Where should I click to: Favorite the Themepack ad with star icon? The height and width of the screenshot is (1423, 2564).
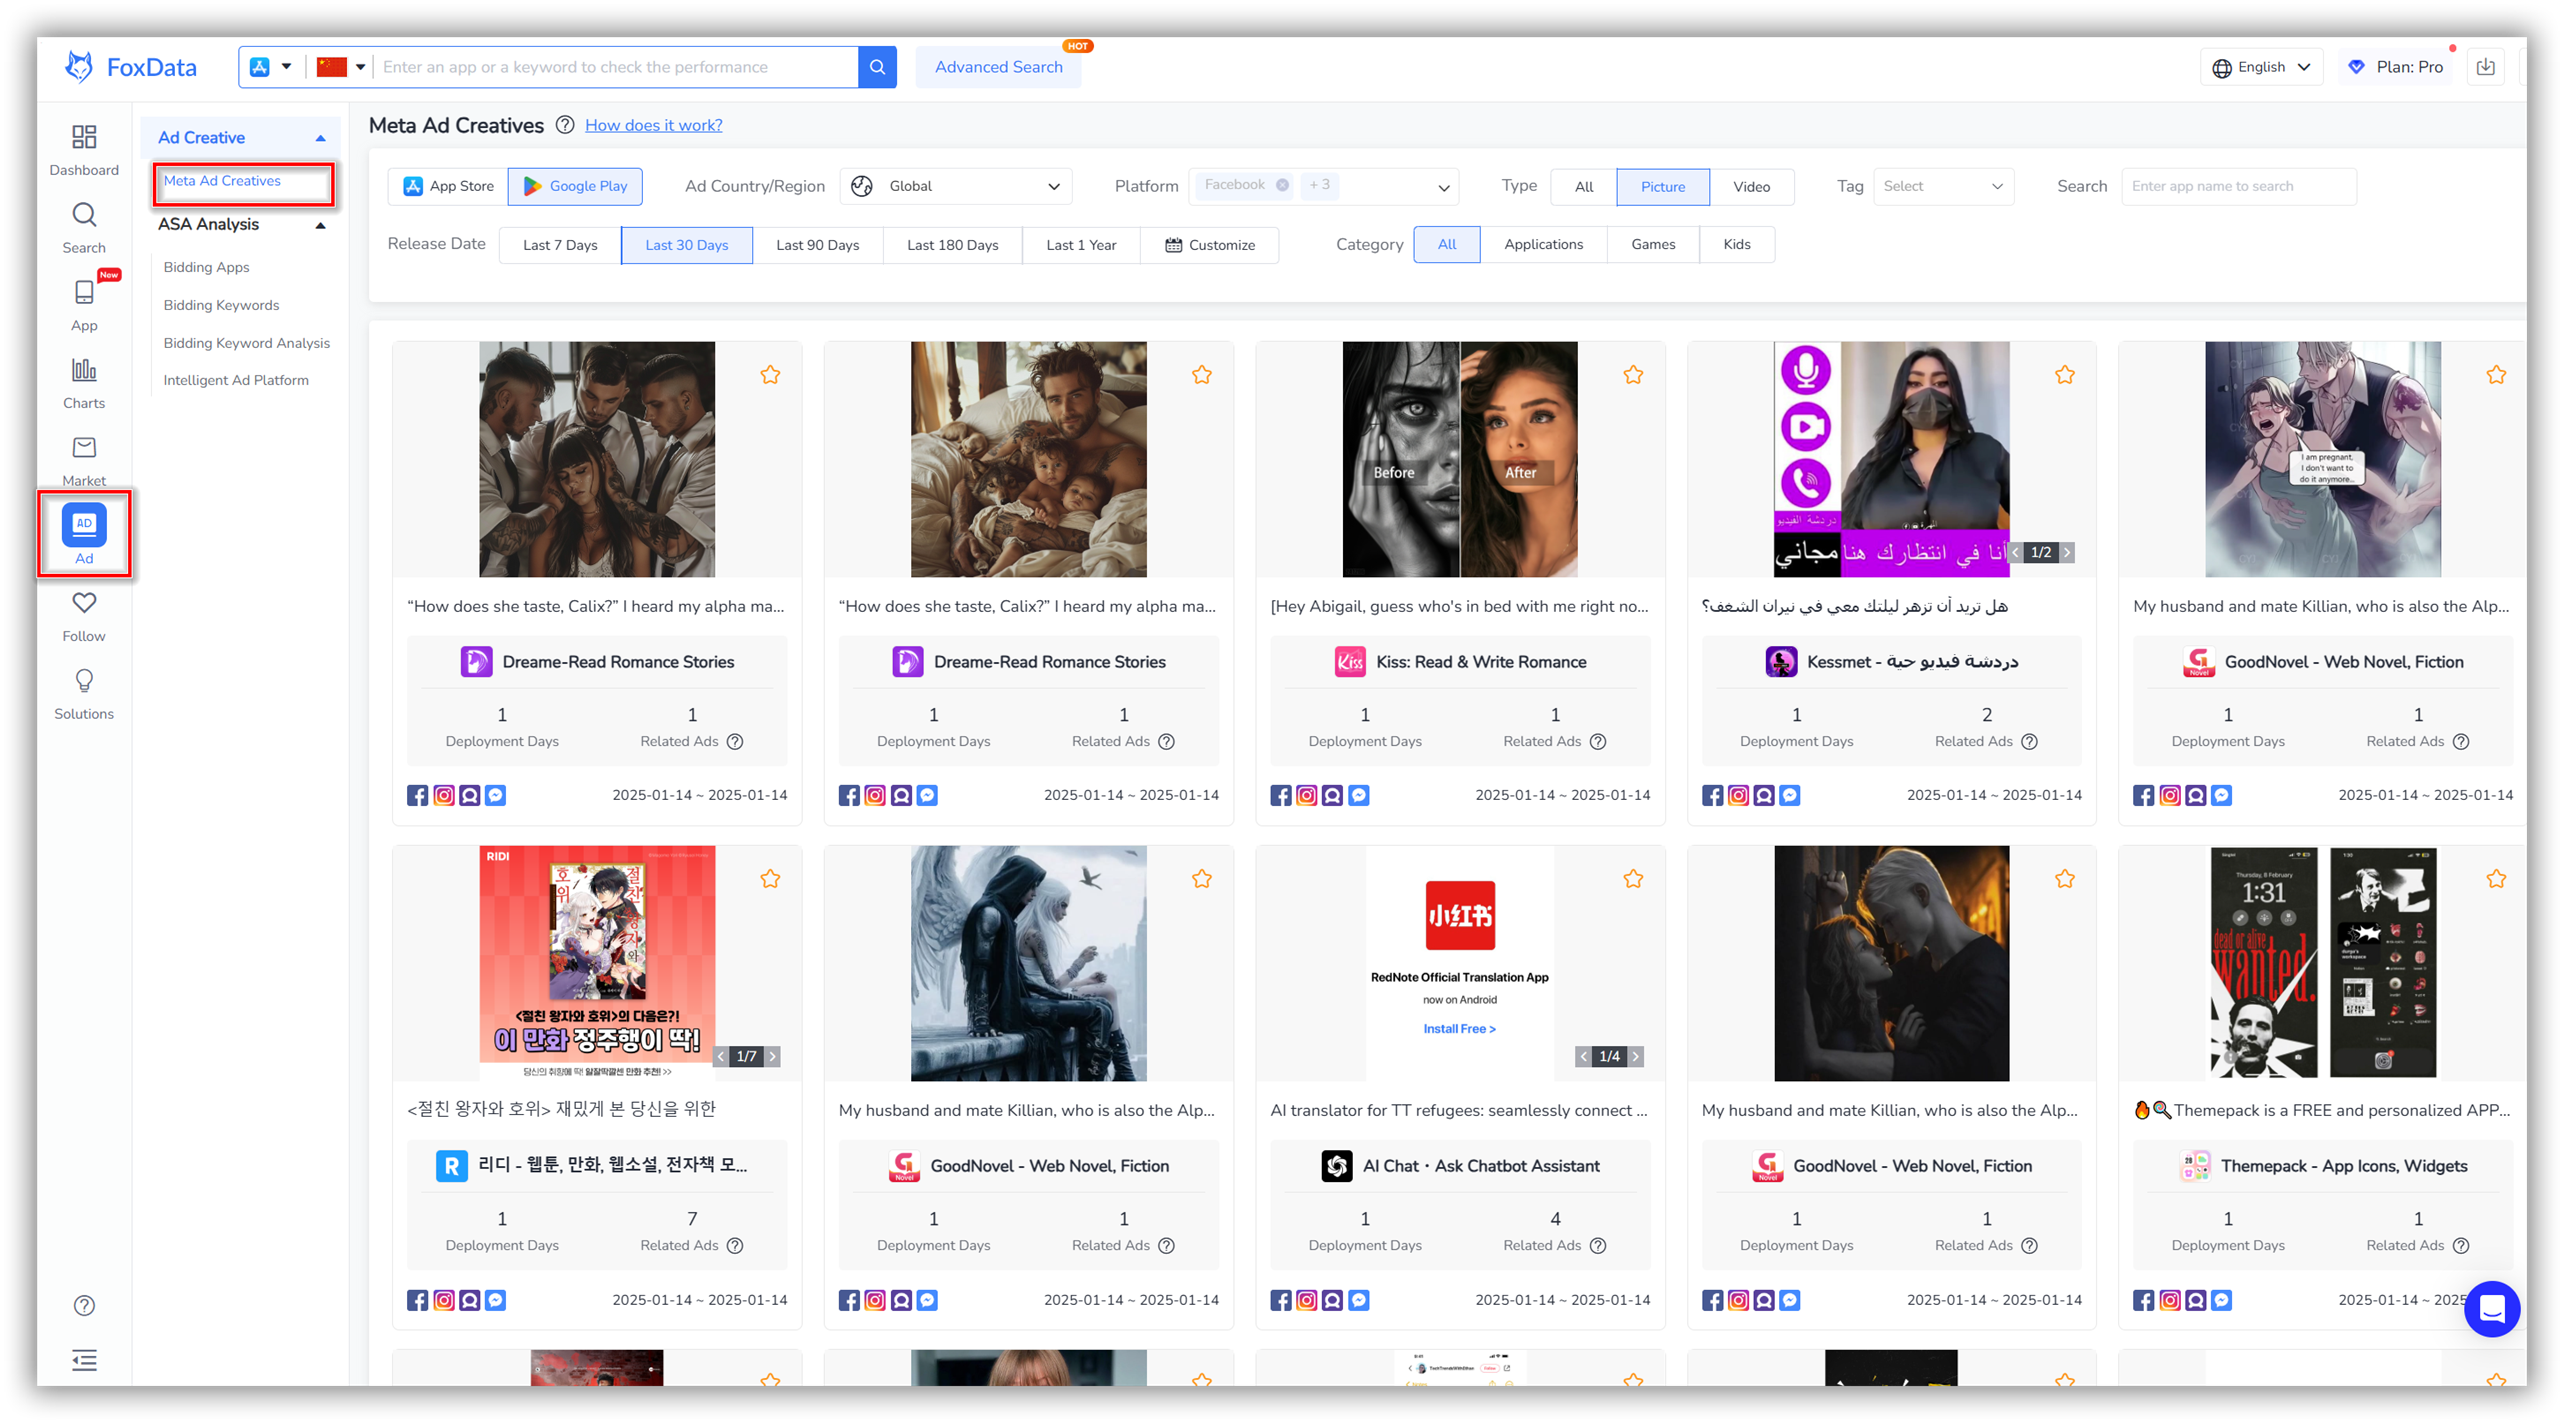[2497, 879]
